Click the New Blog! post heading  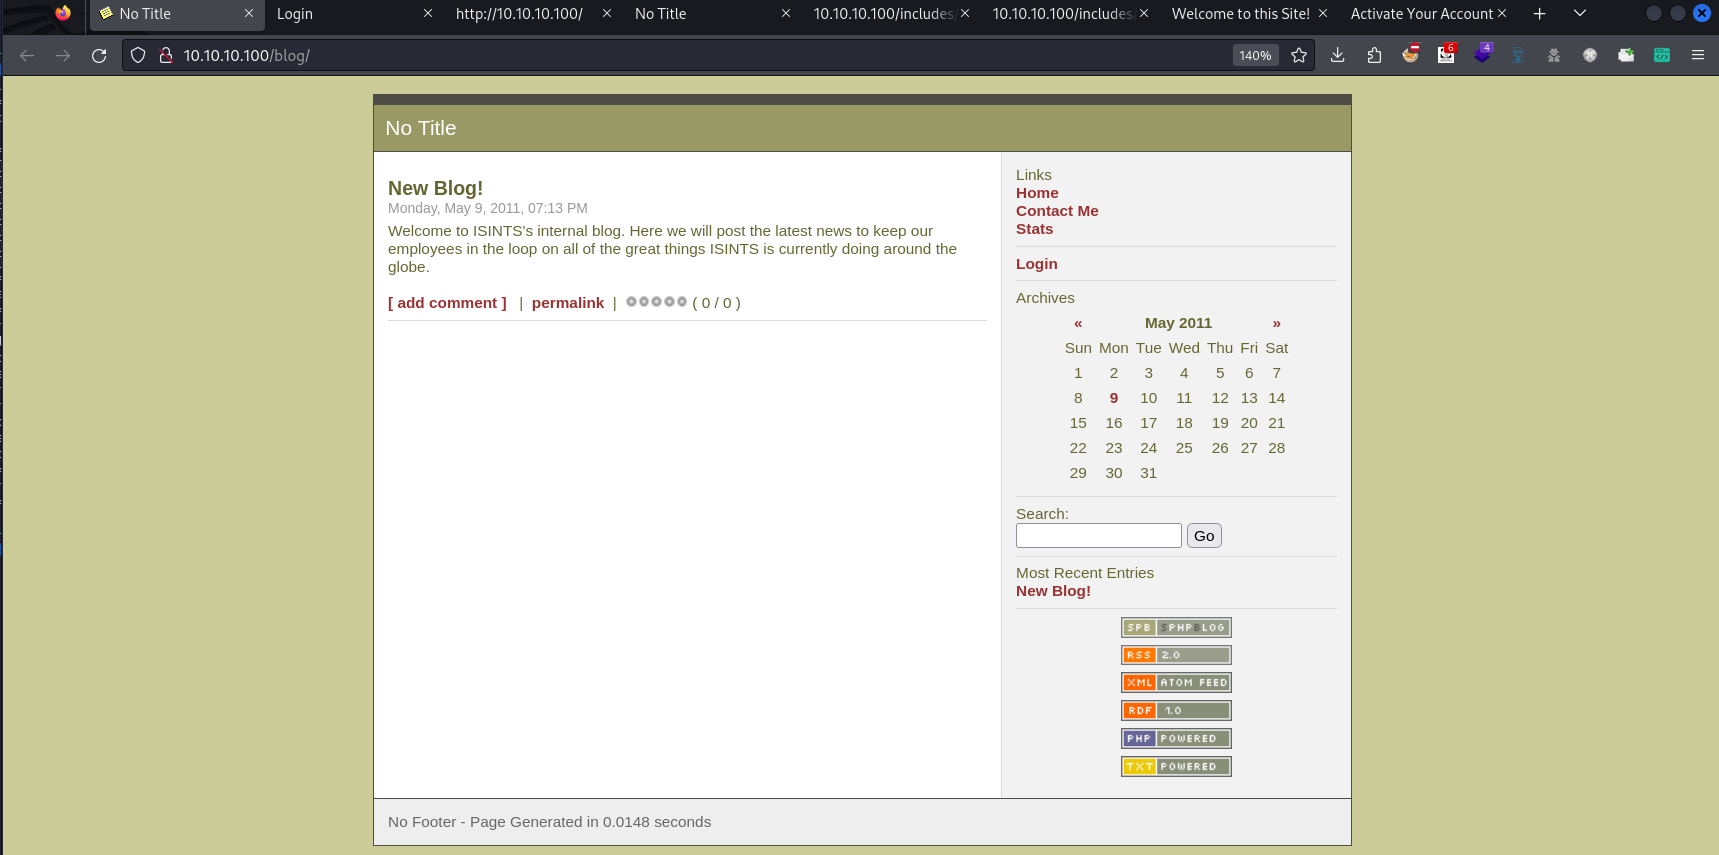[x=435, y=188]
